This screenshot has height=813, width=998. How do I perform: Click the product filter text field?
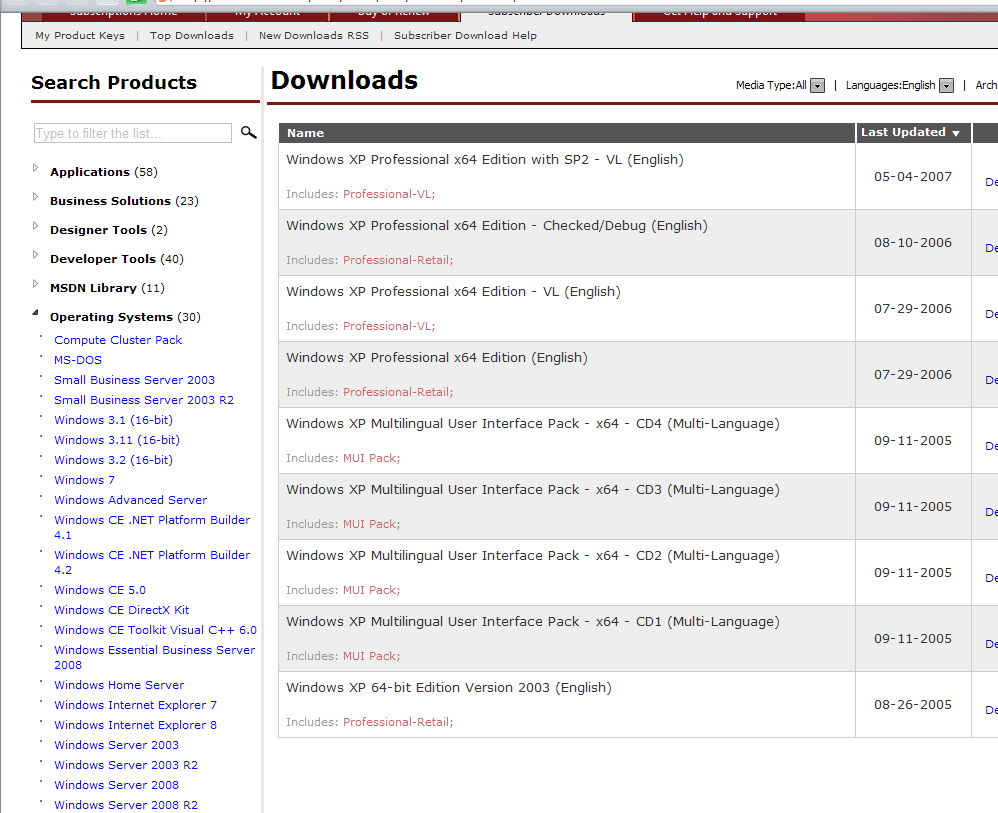[x=133, y=133]
